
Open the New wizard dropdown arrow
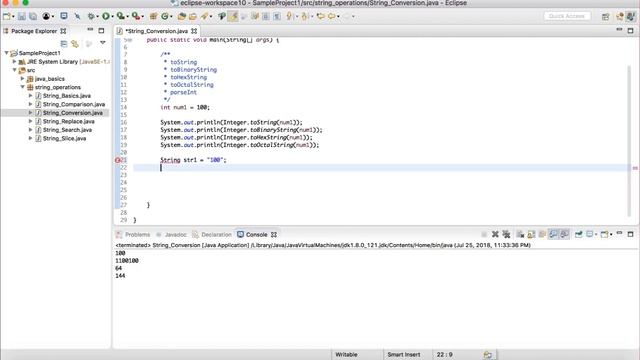[x=13, y=17]
